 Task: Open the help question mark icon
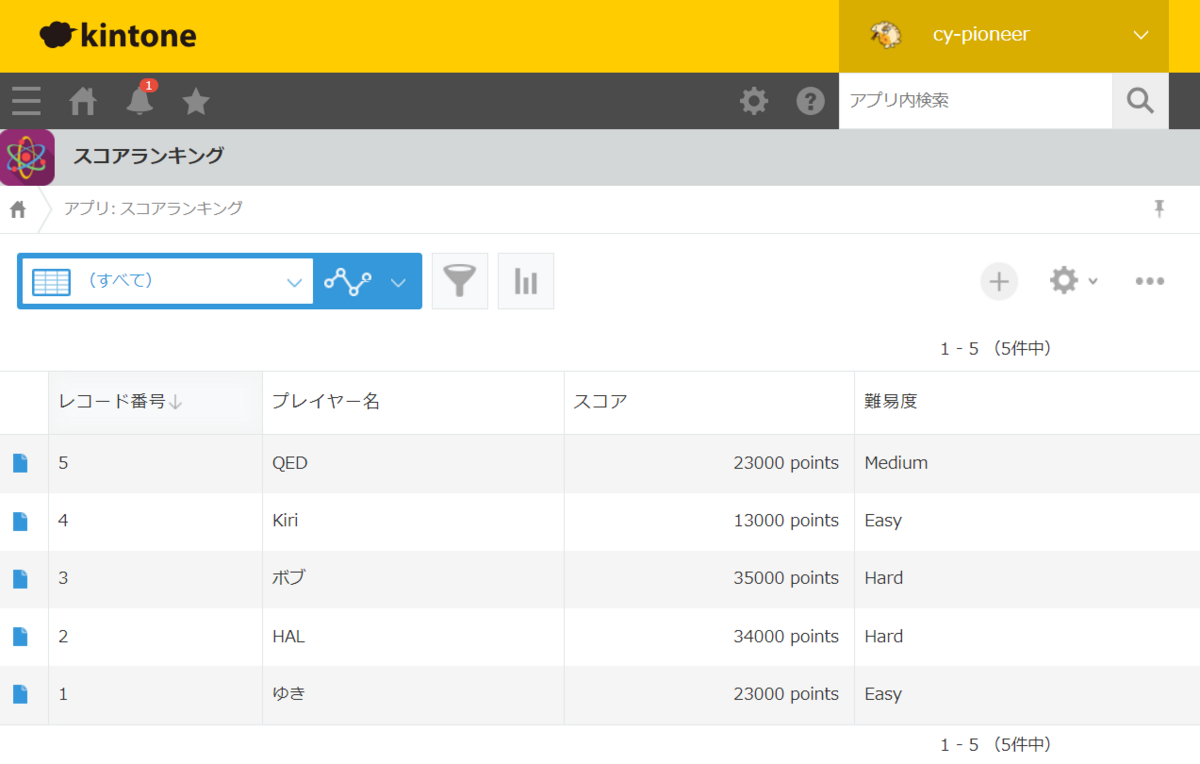click(810, 101)
